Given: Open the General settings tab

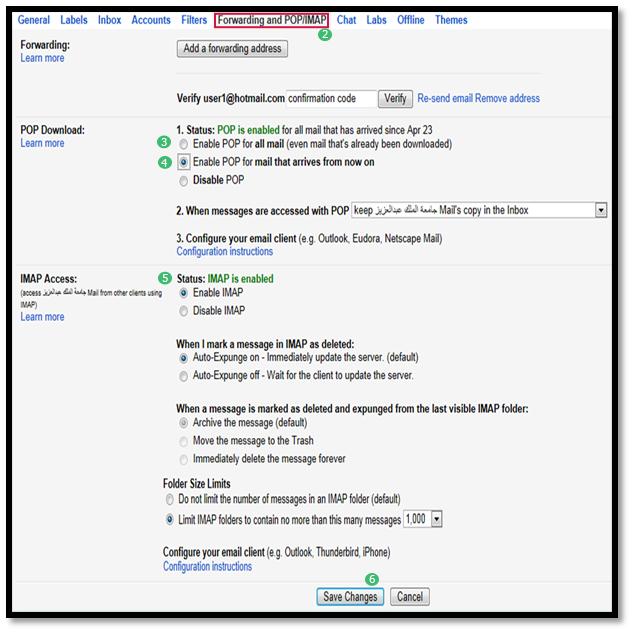Looking at the screenshot, I should (33, 20).
